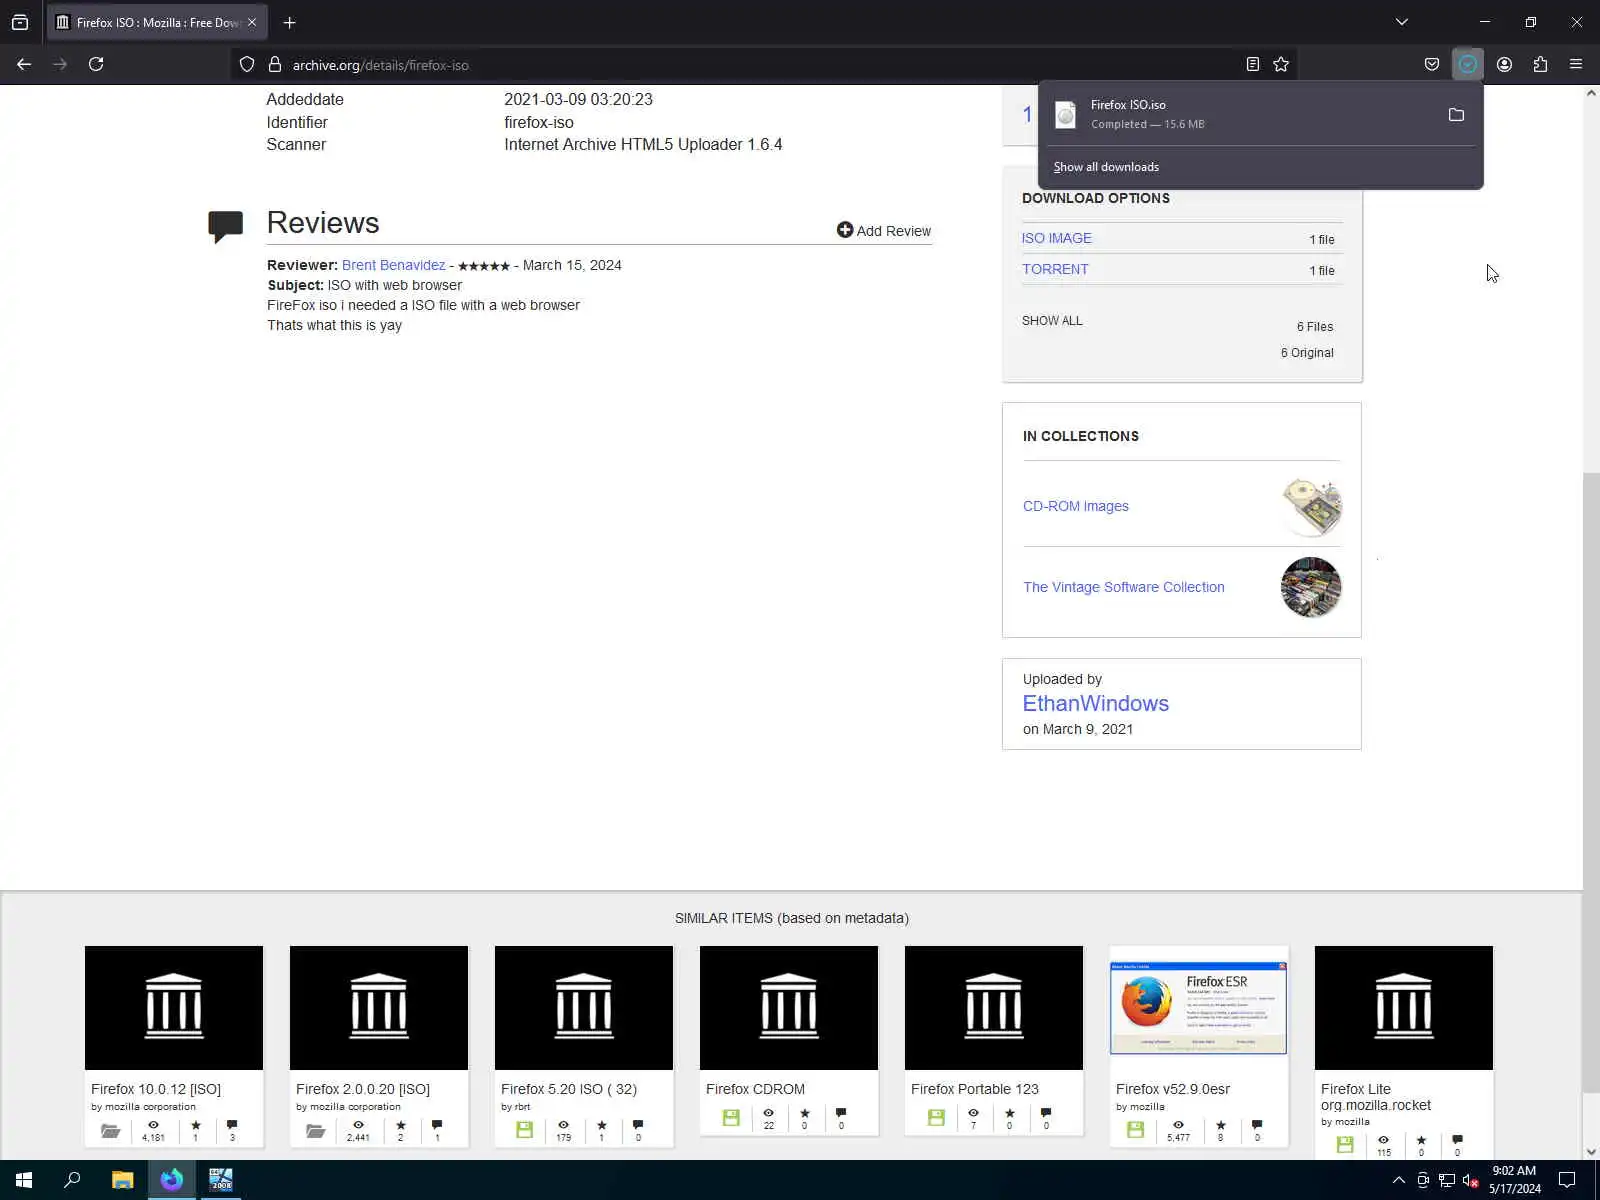
Task: Open the Extensions puzzle-piece menu
Action: tap(1540, 64)
